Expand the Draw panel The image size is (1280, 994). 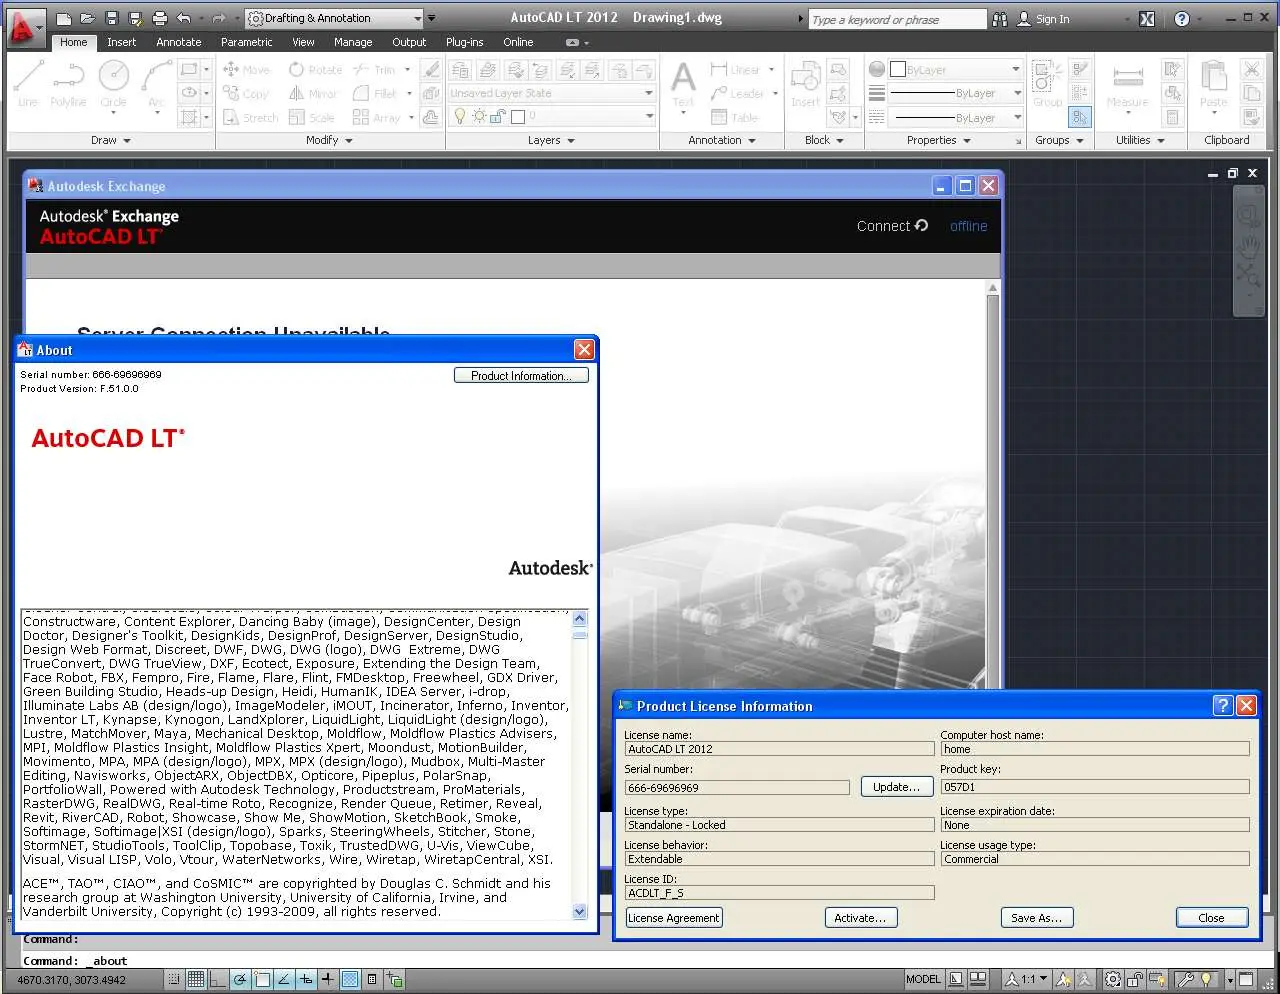pos(111,140)
